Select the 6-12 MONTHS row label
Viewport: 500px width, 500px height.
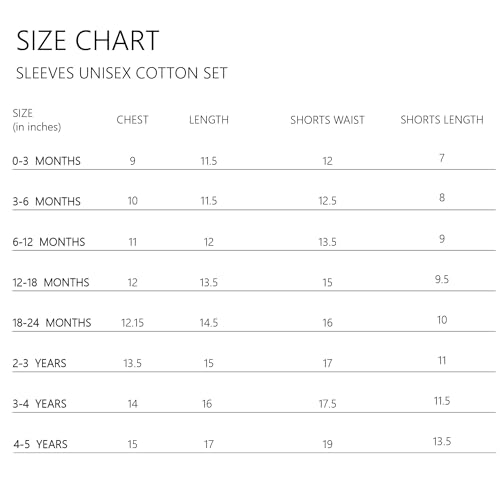49,242
